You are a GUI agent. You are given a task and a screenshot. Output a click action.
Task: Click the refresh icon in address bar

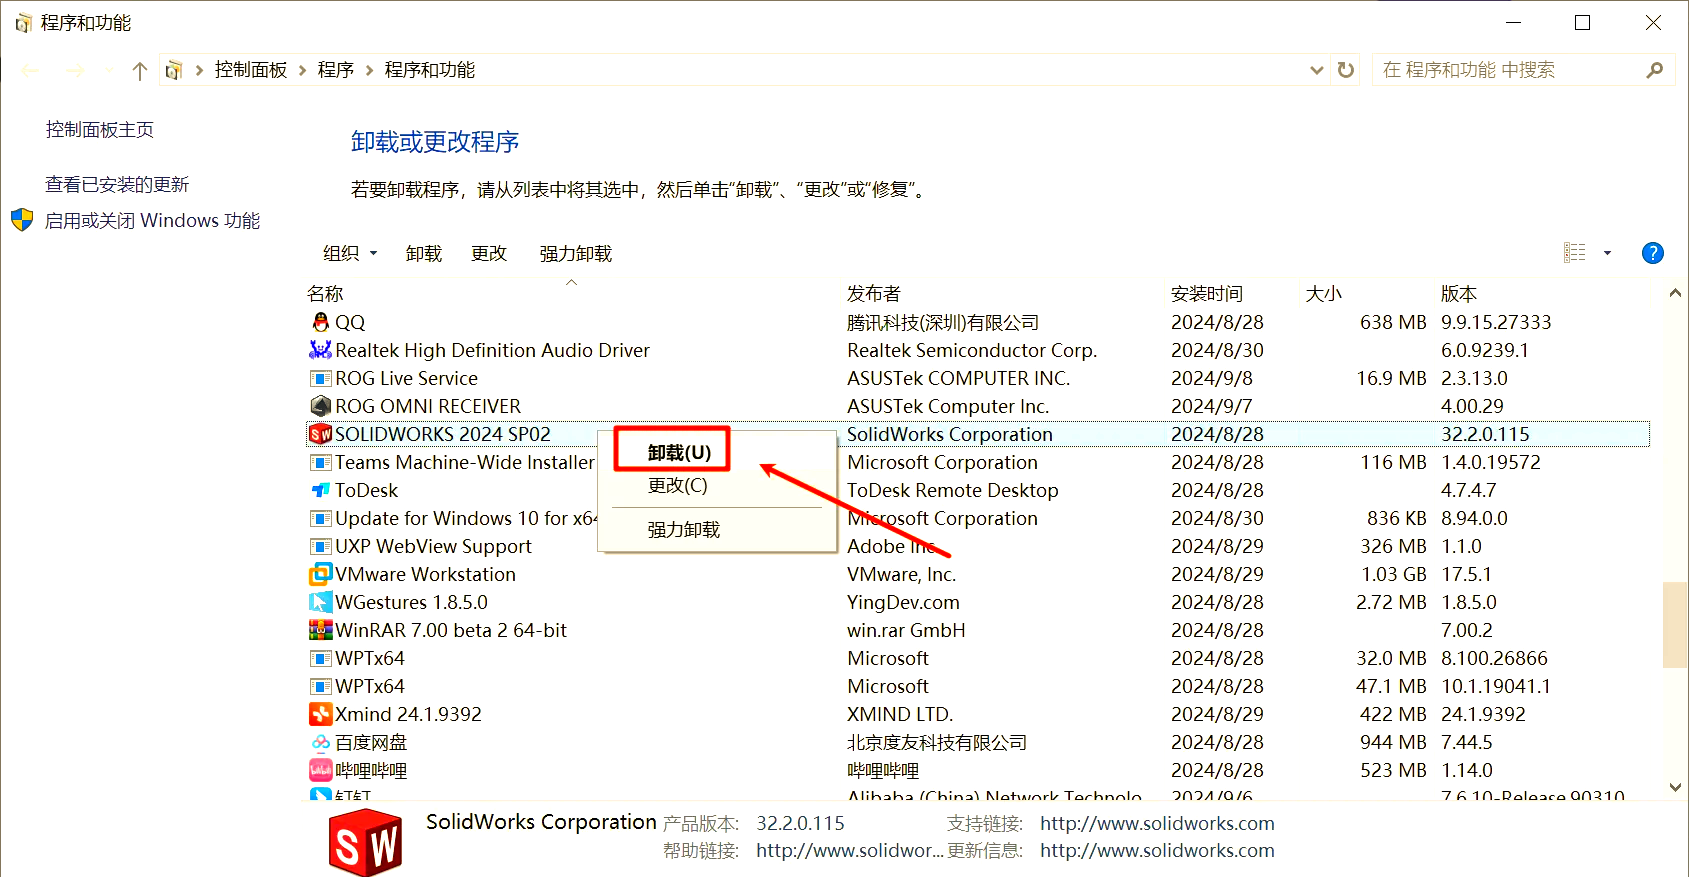tap(1346, 70)
